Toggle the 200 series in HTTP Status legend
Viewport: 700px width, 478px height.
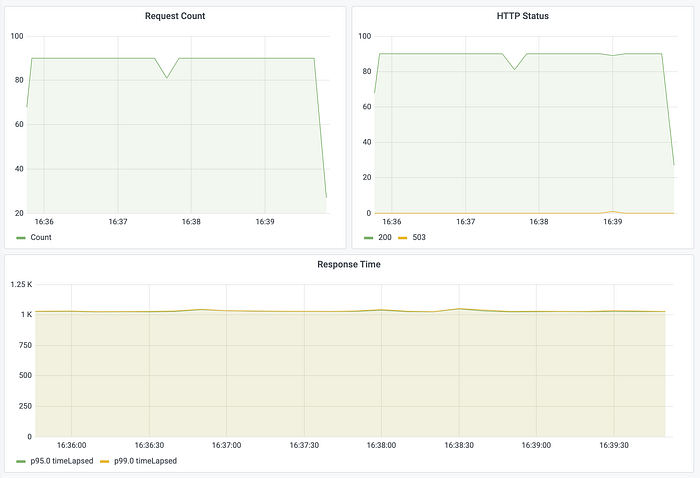tap(385, 237)
